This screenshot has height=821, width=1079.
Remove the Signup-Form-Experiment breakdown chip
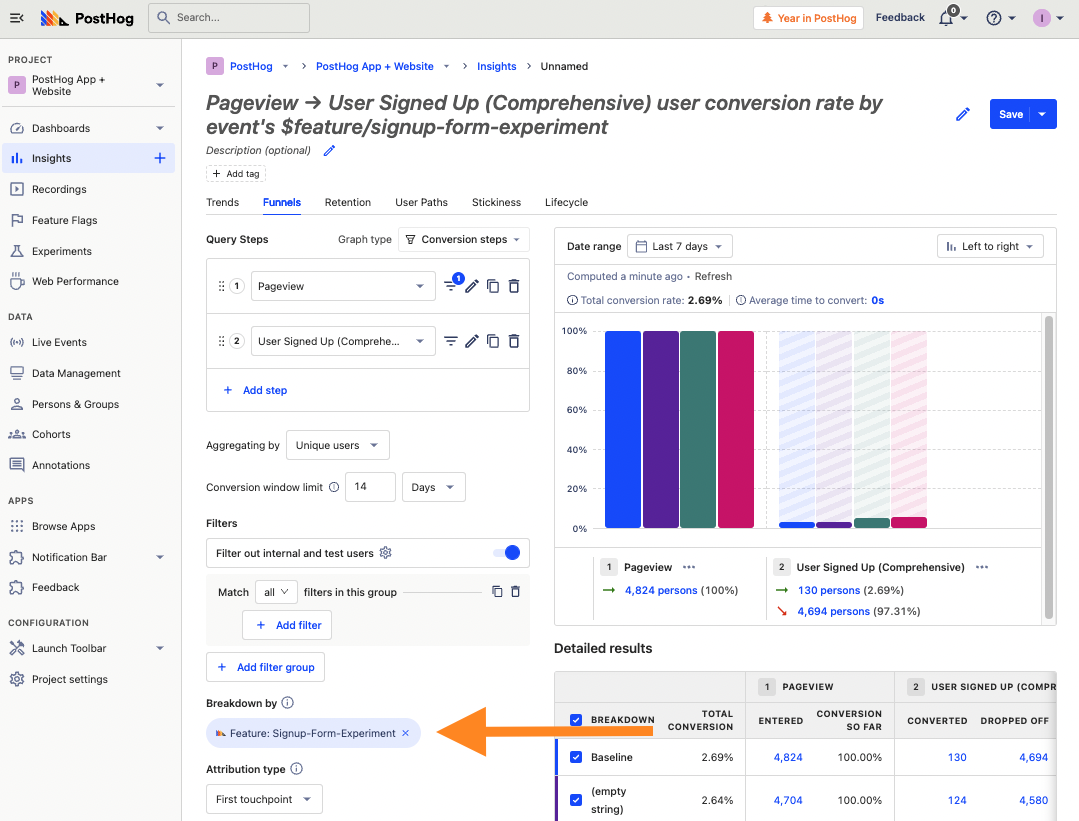(x=405, y=733)
